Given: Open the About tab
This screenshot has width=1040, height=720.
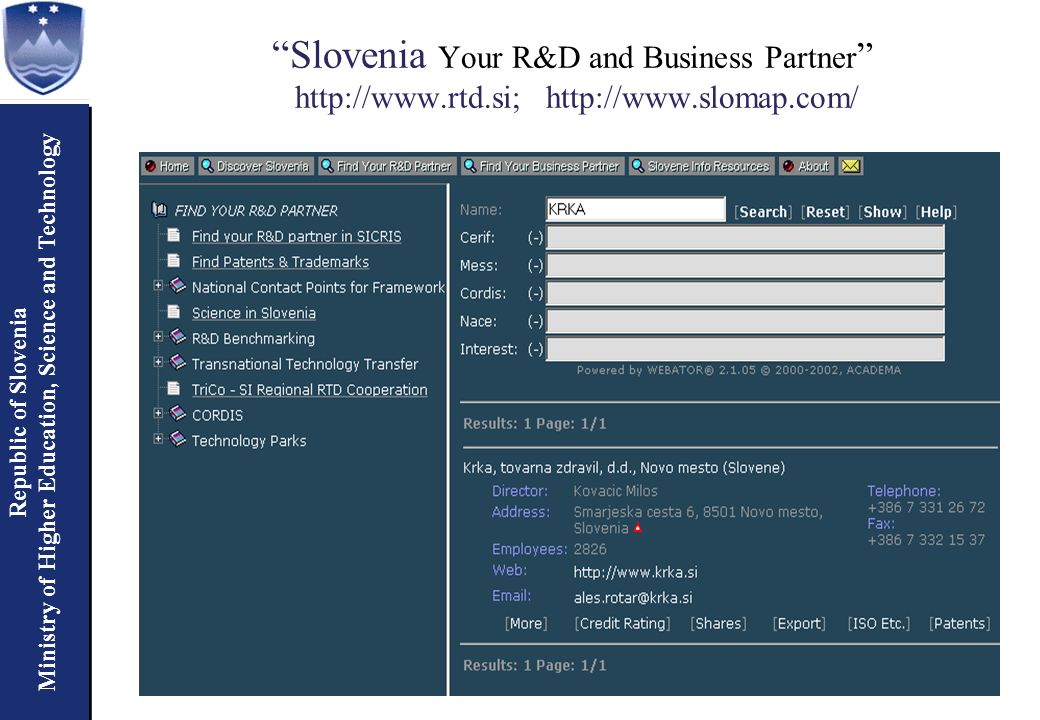Looking at the screenshot, I should tap(807, 166).
